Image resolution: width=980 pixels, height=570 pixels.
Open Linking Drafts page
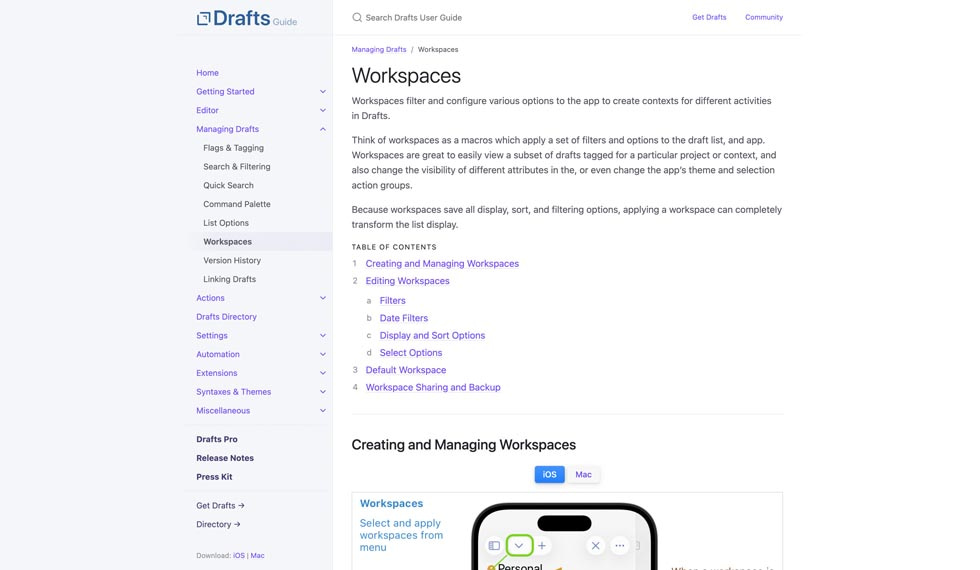229,279
